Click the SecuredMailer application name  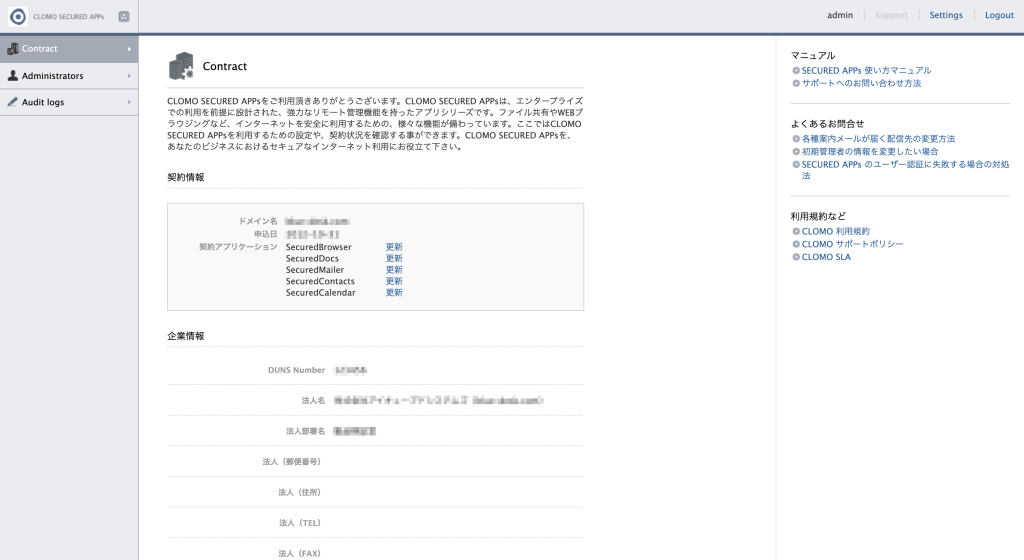[315, 270]
